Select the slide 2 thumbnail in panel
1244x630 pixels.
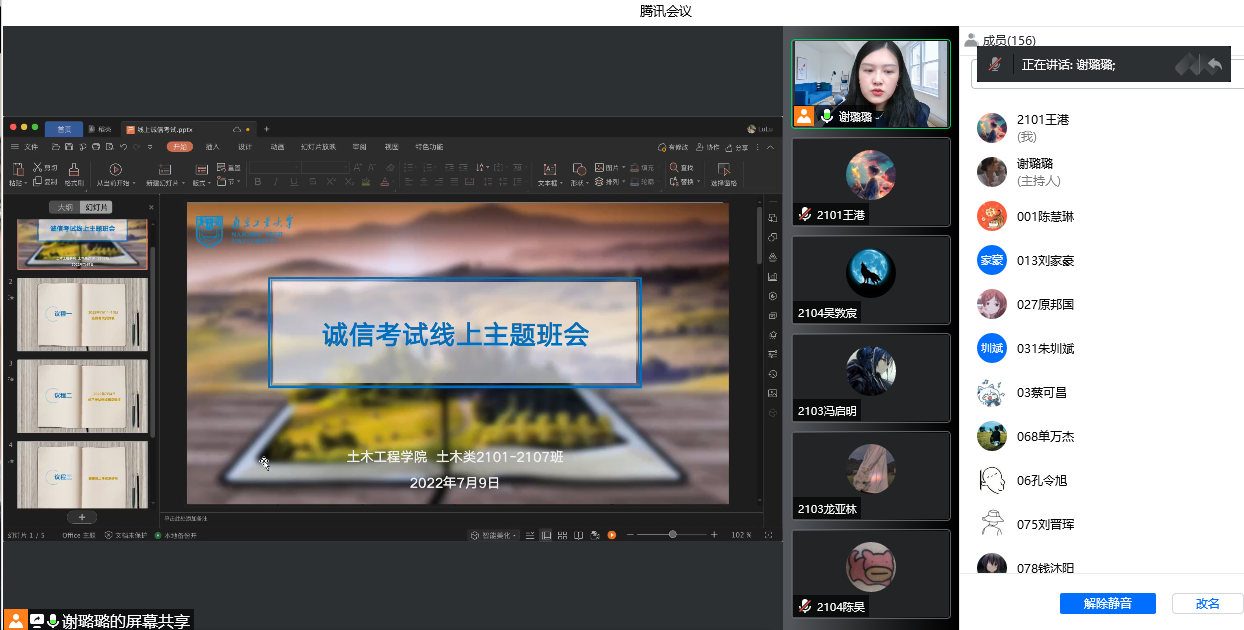coord(82,314)
